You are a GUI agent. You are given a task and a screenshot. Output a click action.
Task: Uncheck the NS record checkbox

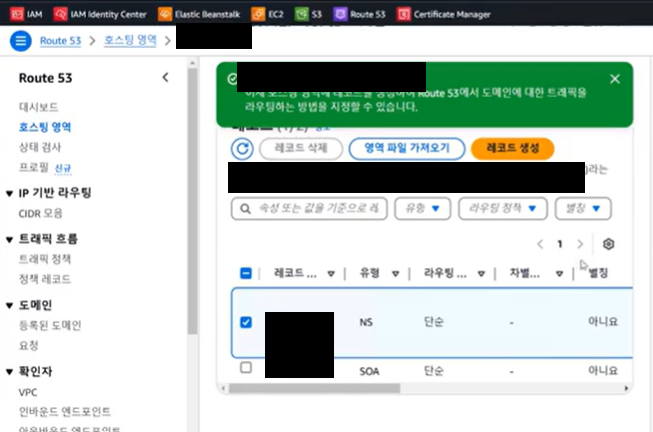pos(246,322)
